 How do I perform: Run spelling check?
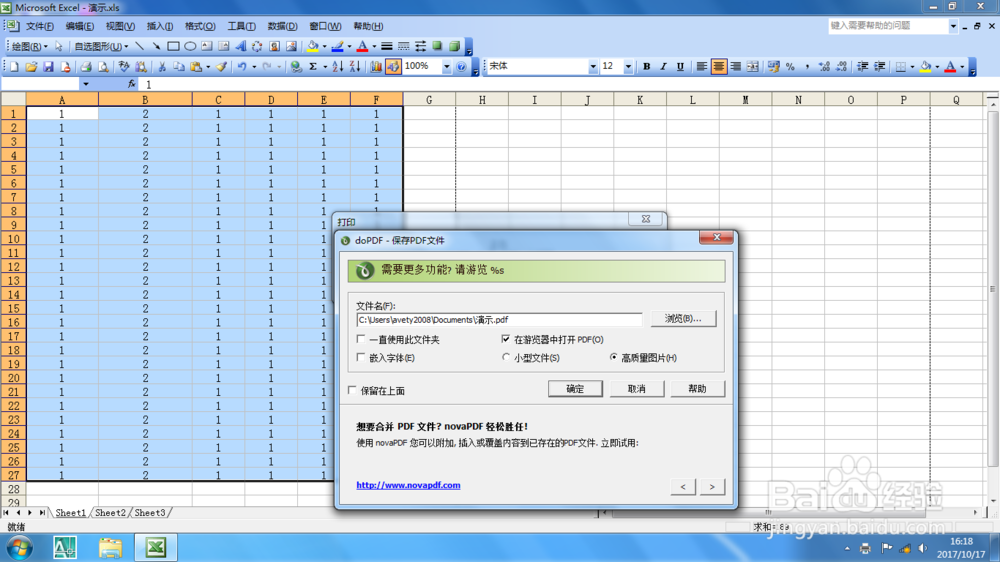[124, 66]
